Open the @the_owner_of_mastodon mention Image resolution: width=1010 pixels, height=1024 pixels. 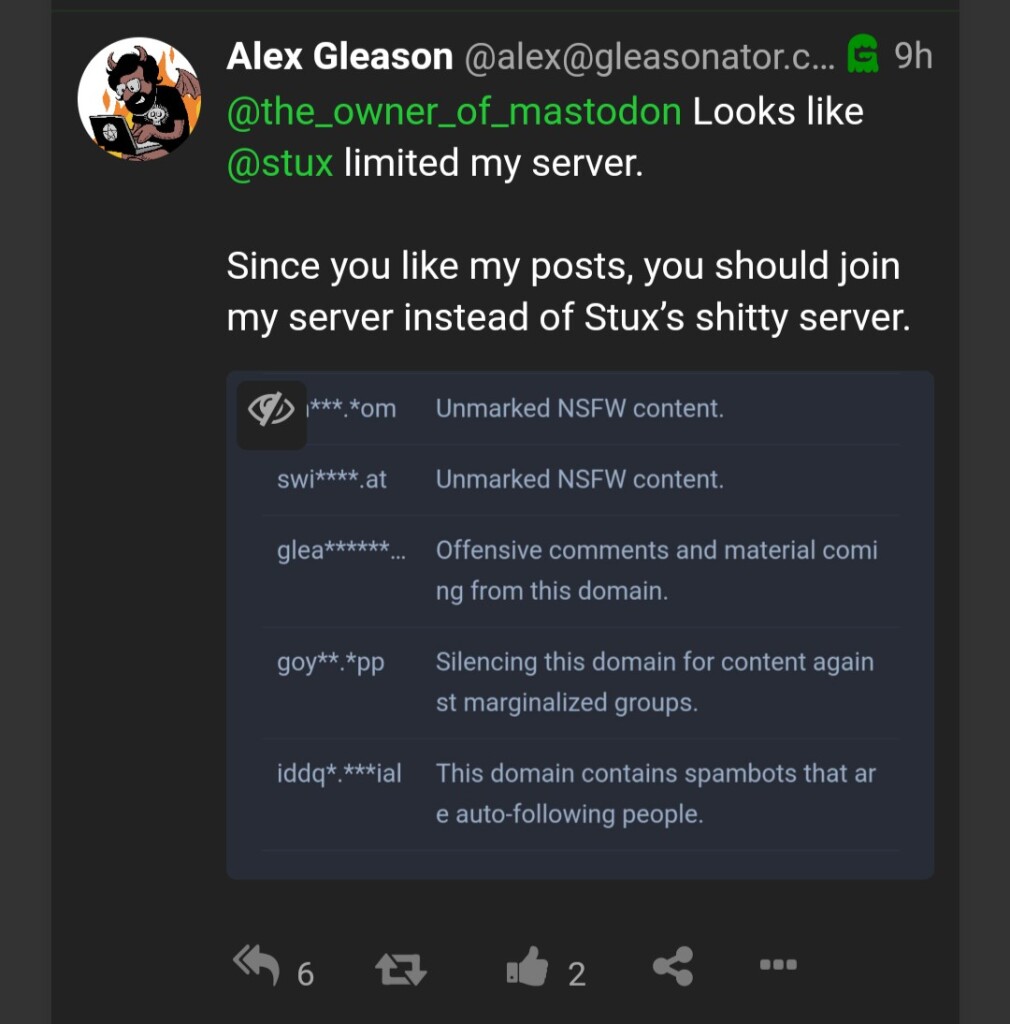coord(454,112)
